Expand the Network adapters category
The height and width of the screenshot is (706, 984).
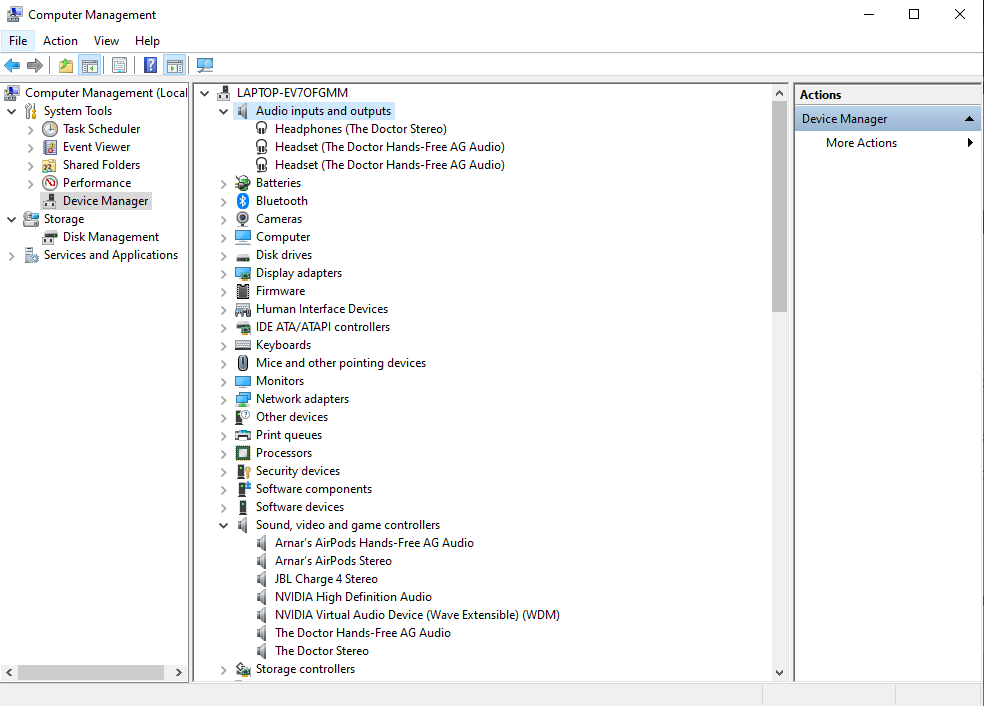coord(223,400)
